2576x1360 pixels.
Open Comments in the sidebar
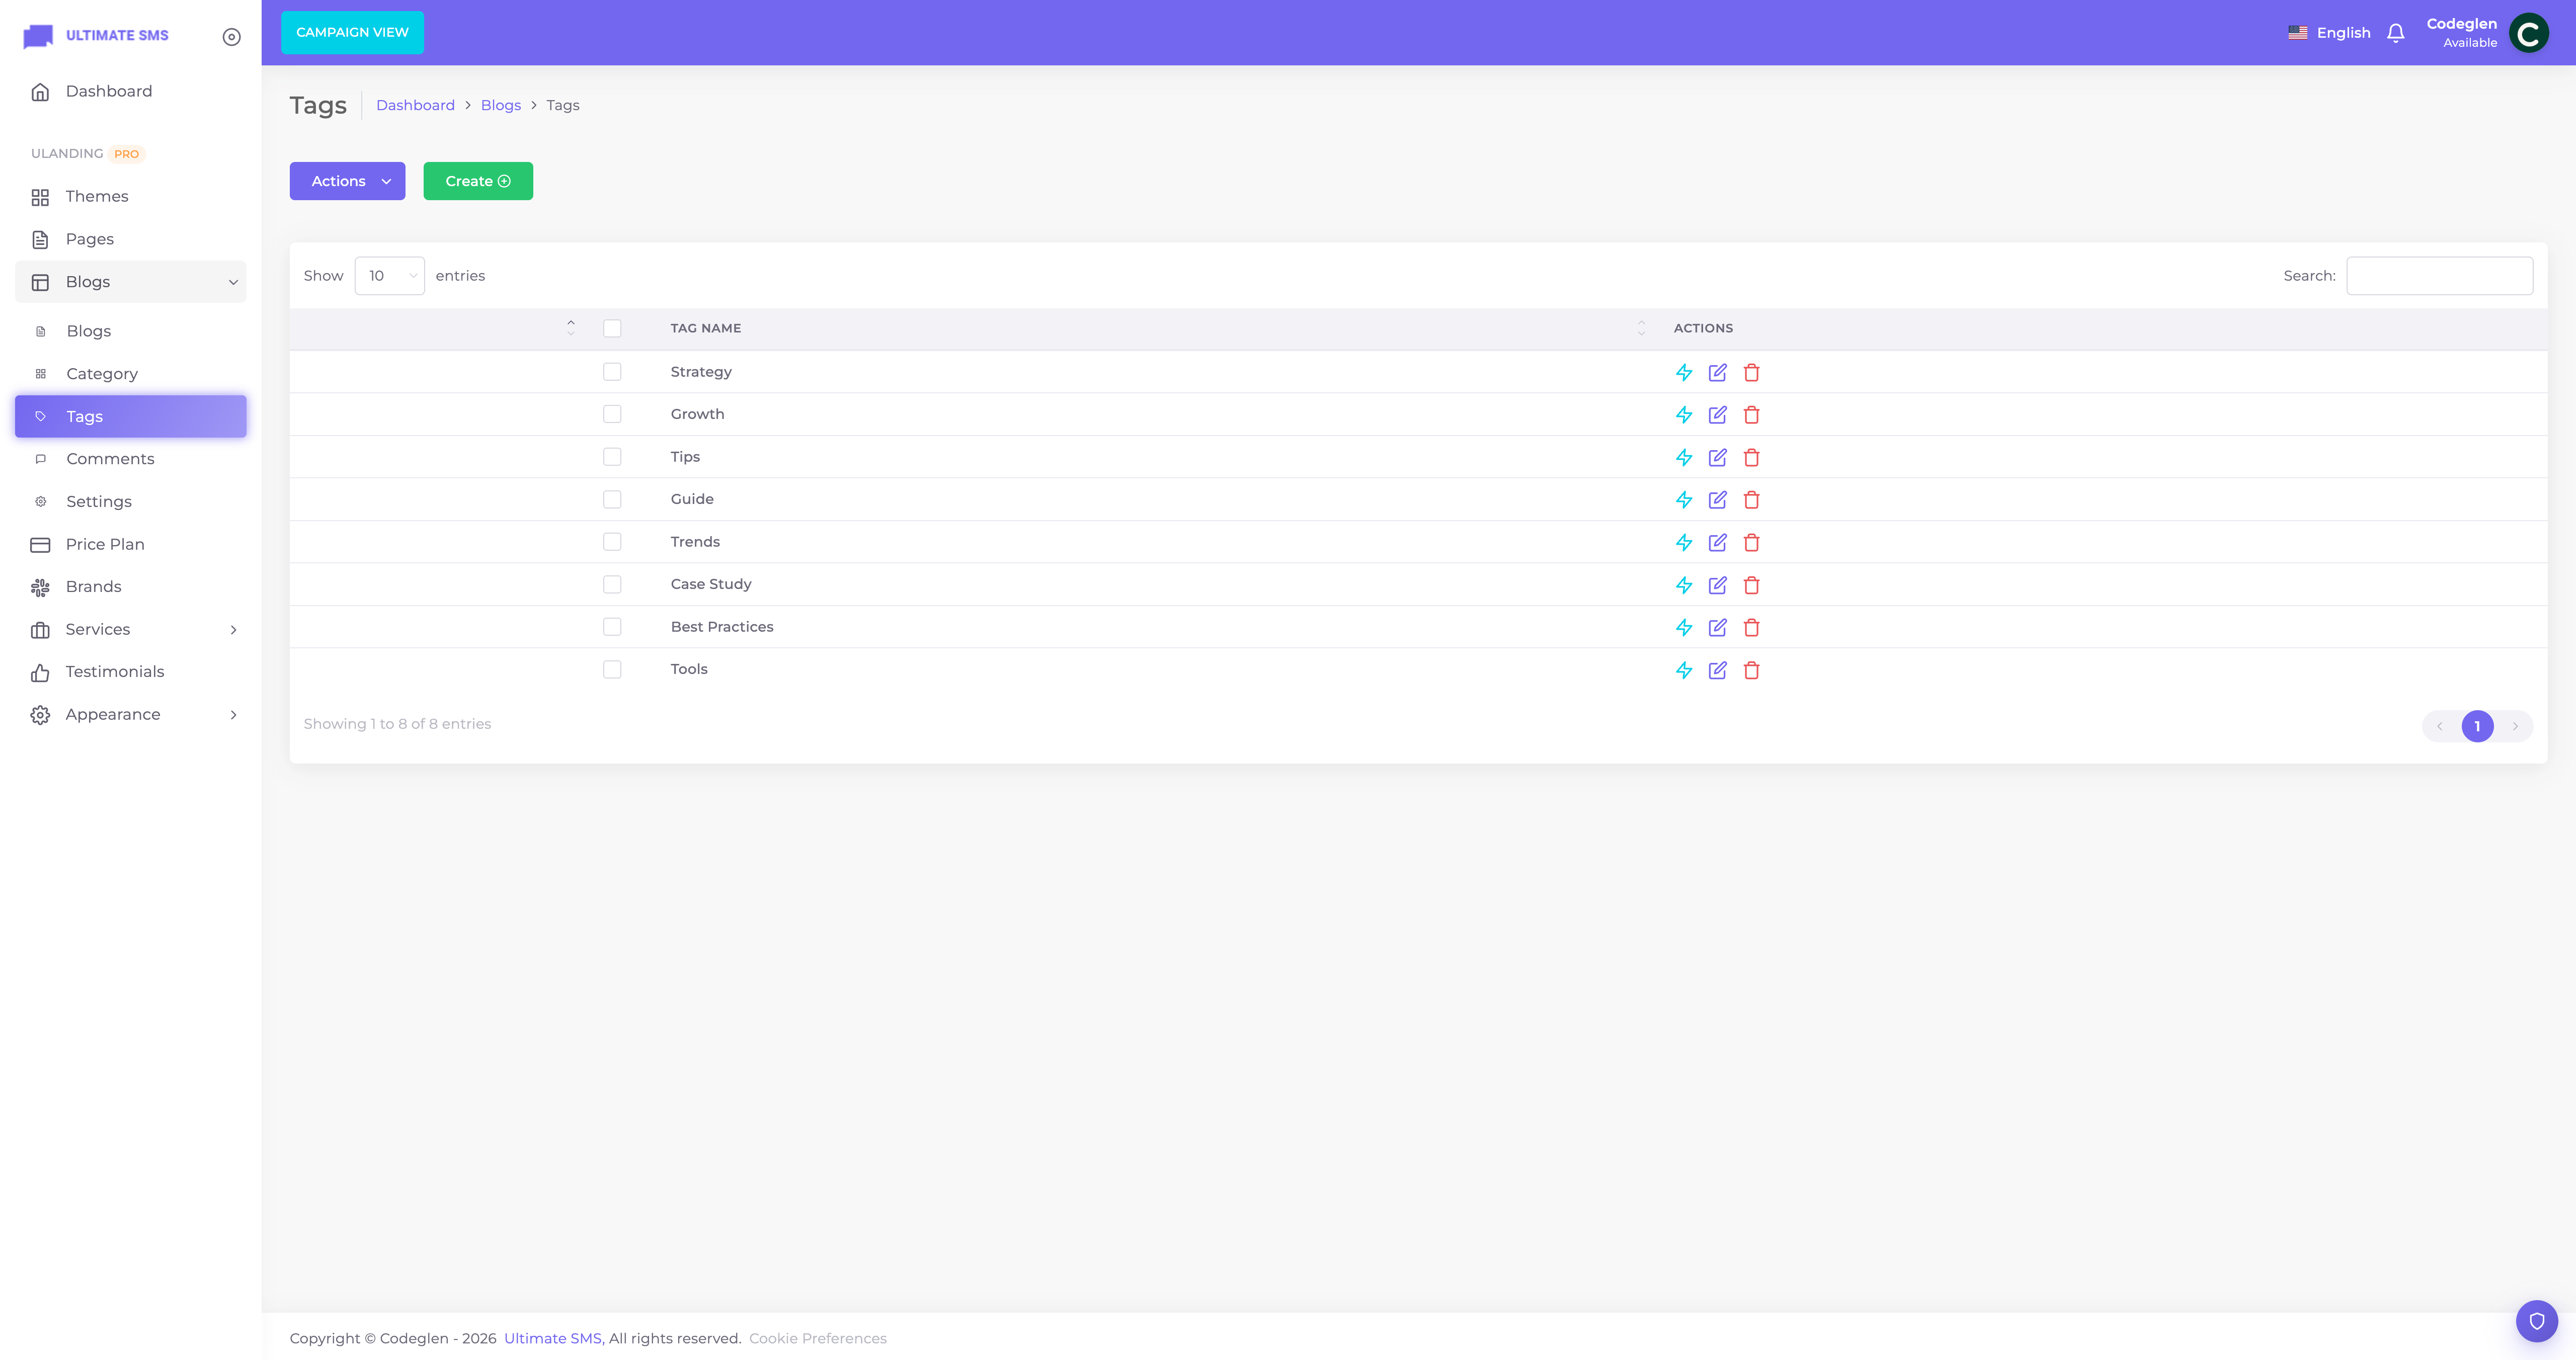(x=131, y=459)
